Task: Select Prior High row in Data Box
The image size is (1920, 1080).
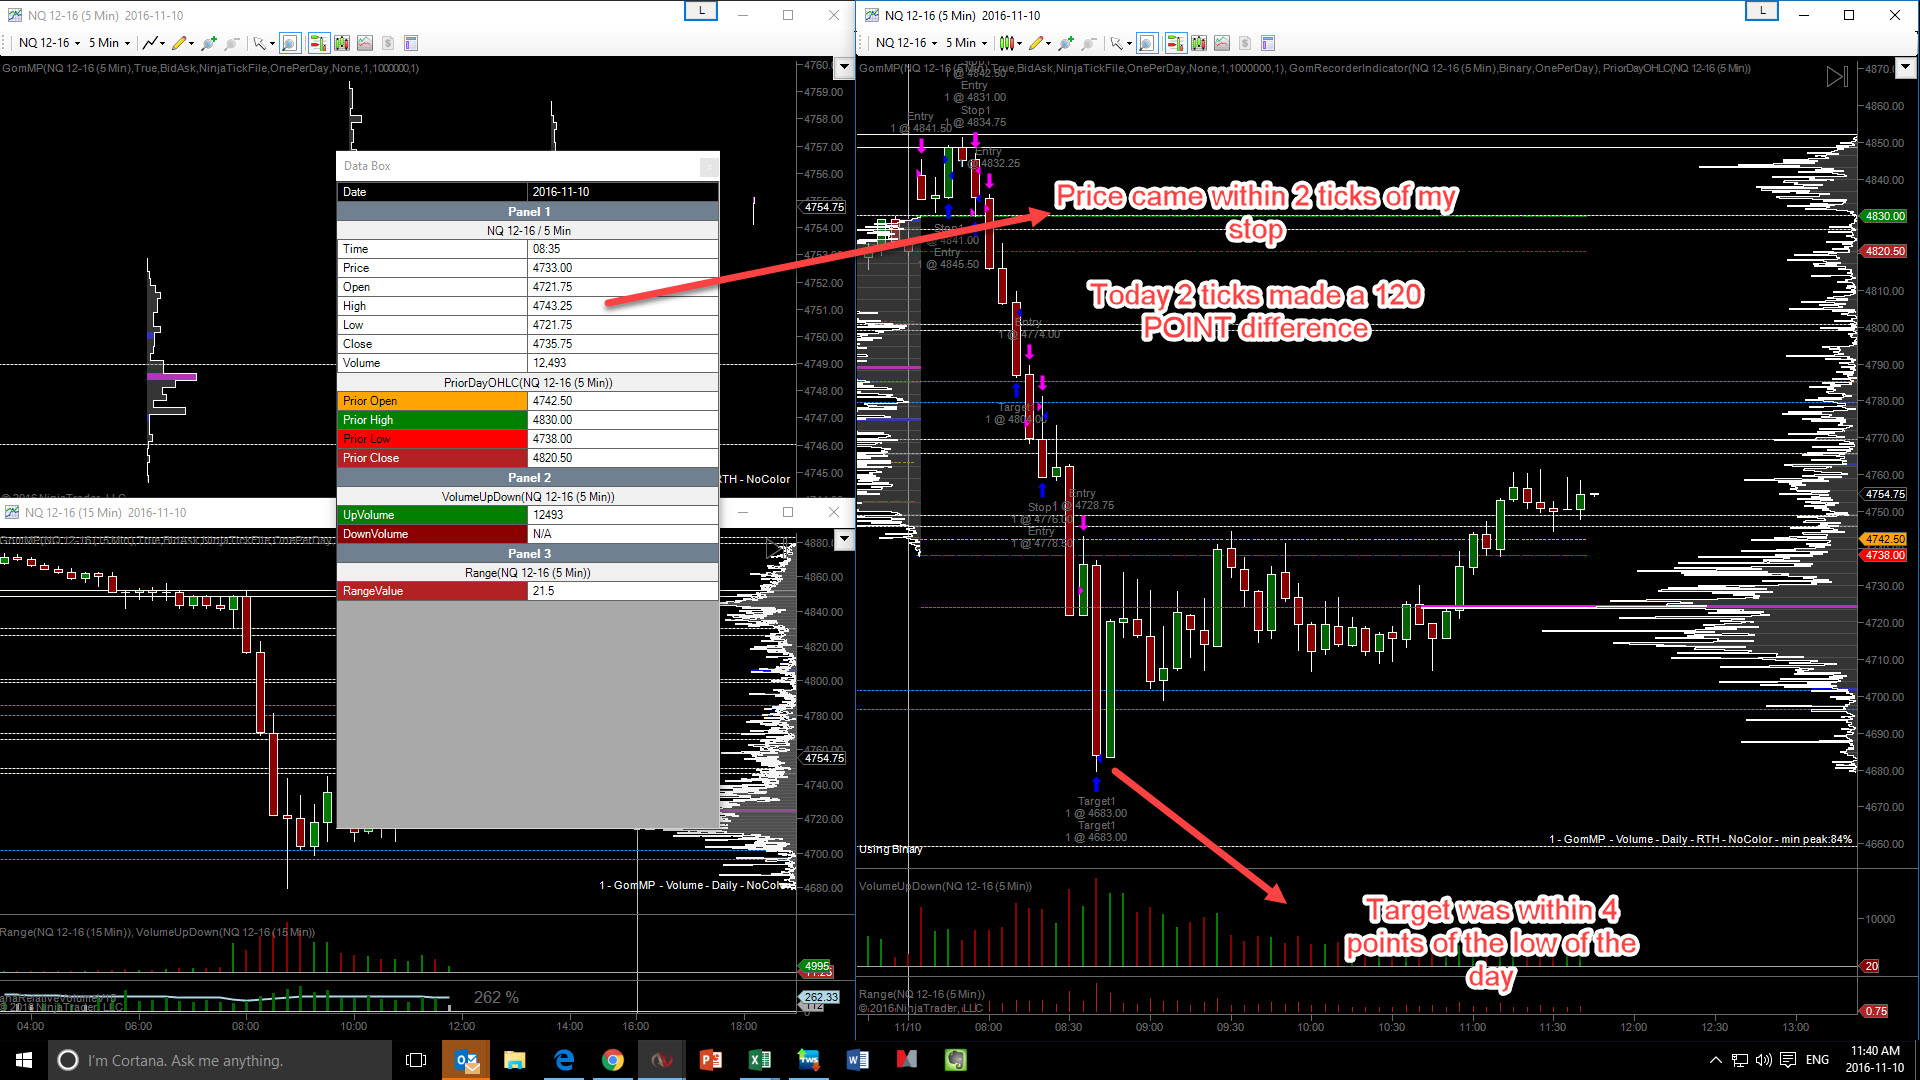Action: point(528,420)
